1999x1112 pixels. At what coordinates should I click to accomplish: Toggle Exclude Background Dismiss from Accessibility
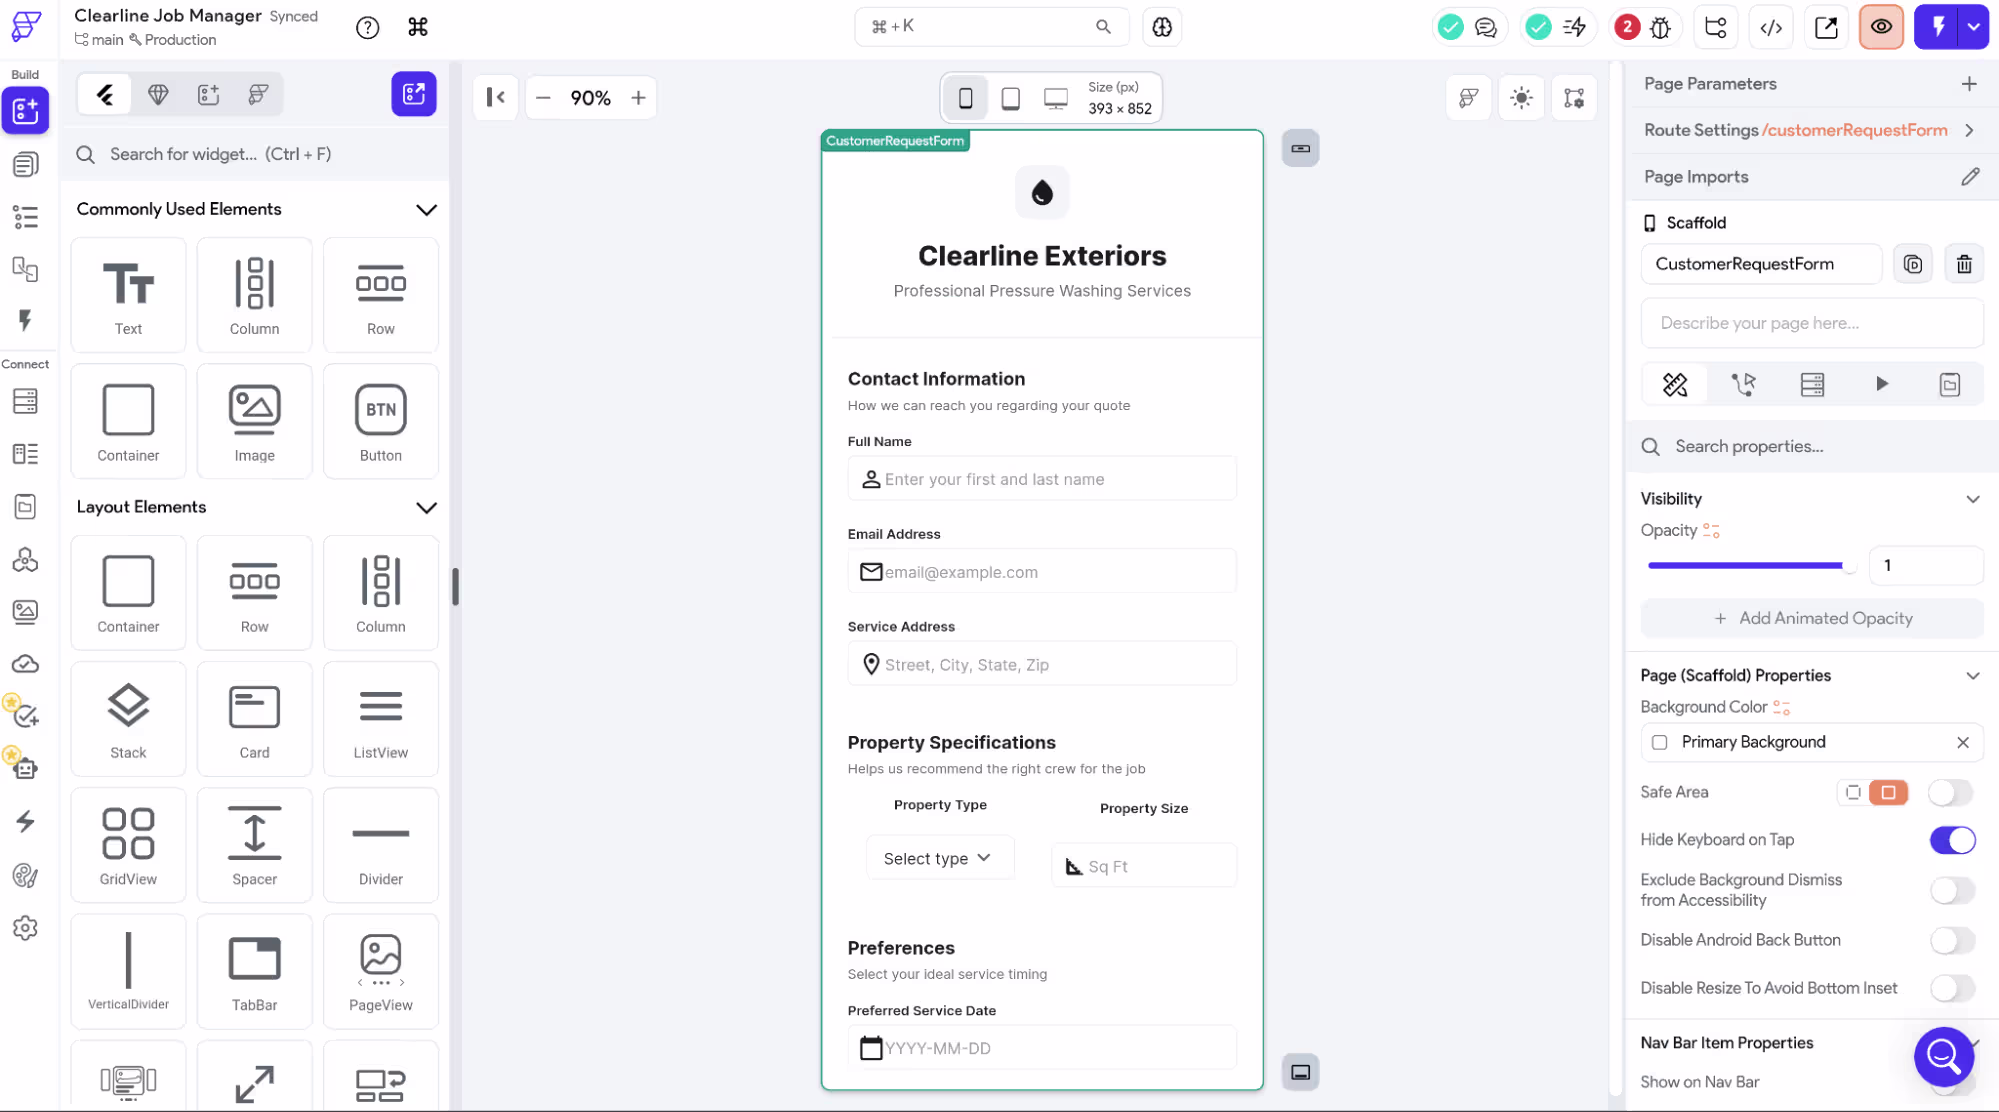[x=1952, y=890]
